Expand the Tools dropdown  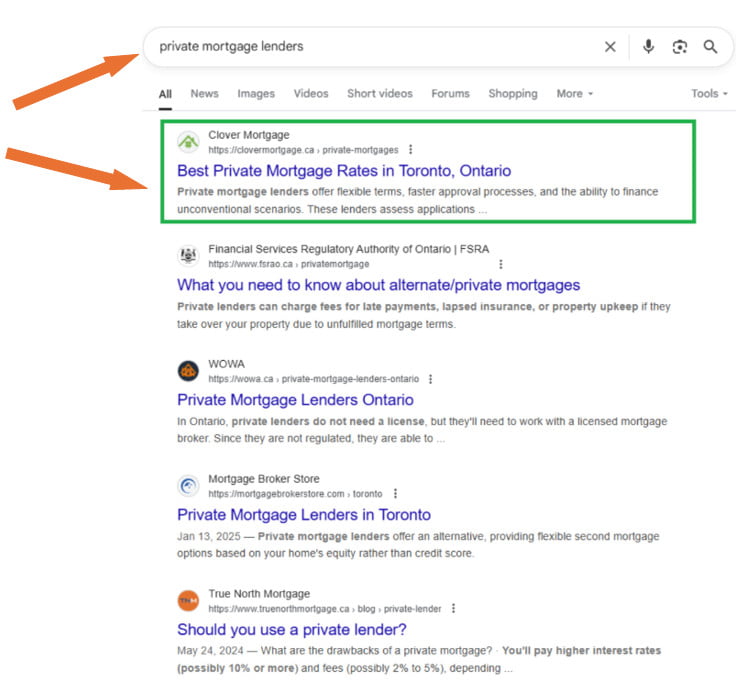pos(709,94)
